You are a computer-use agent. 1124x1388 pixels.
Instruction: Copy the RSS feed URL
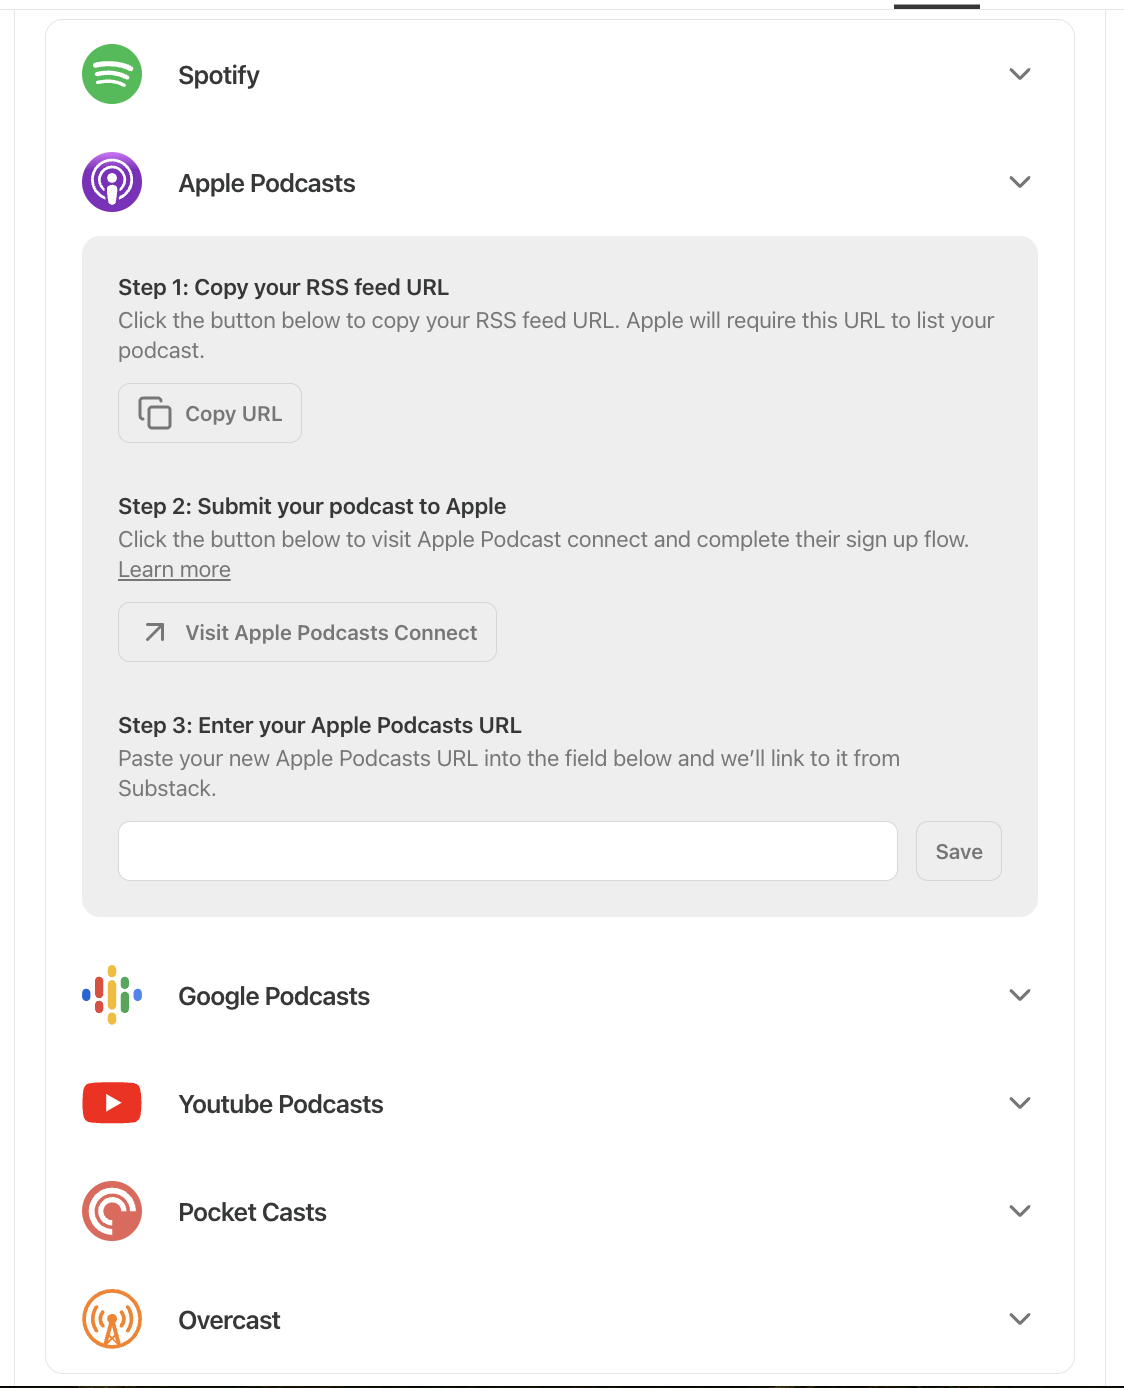pos(210,413)
